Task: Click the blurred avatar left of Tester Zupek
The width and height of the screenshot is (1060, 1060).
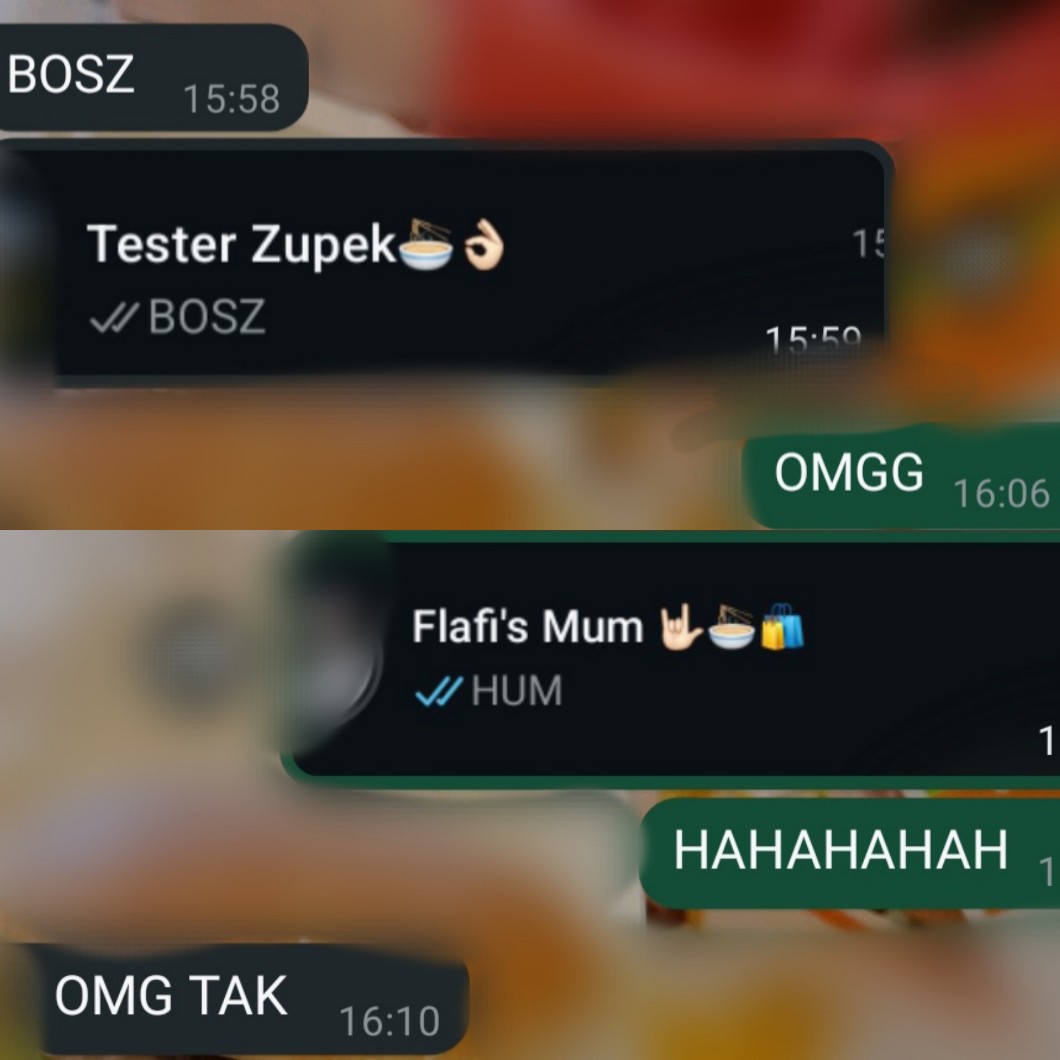Action: tap(27, 264)
